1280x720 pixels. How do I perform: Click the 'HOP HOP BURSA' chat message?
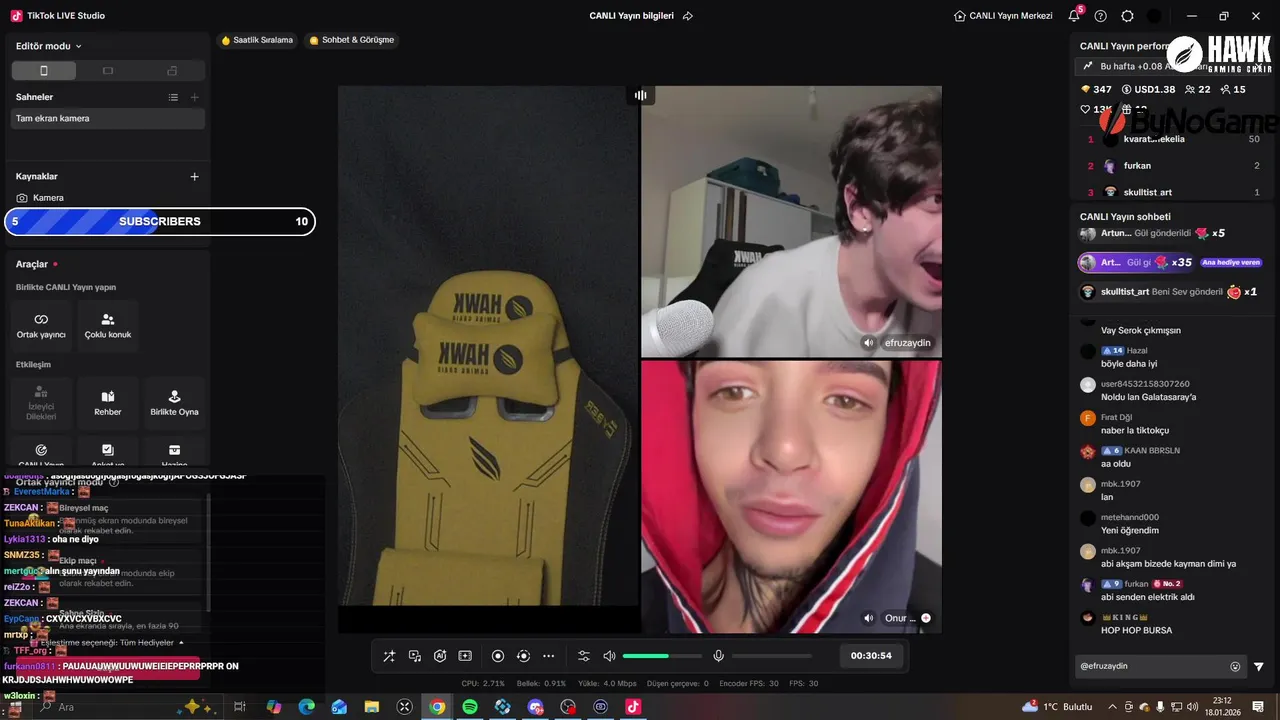tap(1136, 630)
